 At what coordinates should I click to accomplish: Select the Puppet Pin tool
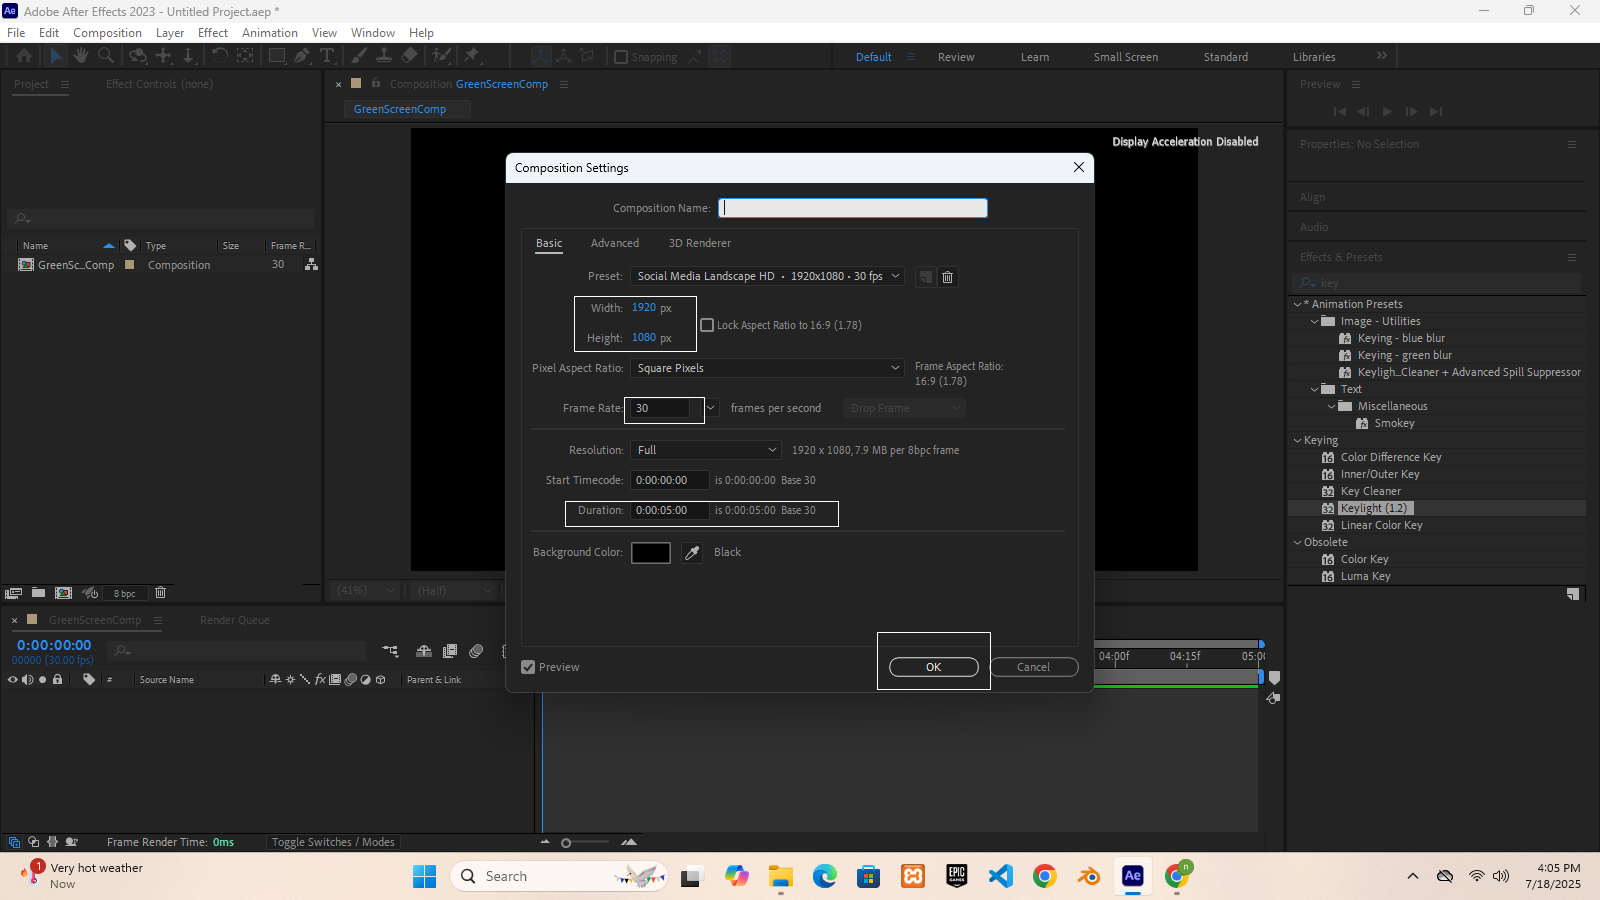click(x=472, y=56)
